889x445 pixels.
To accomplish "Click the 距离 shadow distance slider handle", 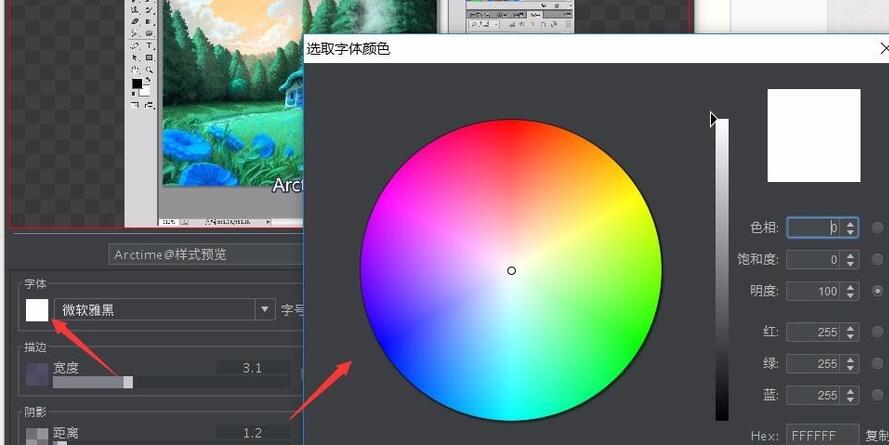I will tap(60, 443).
